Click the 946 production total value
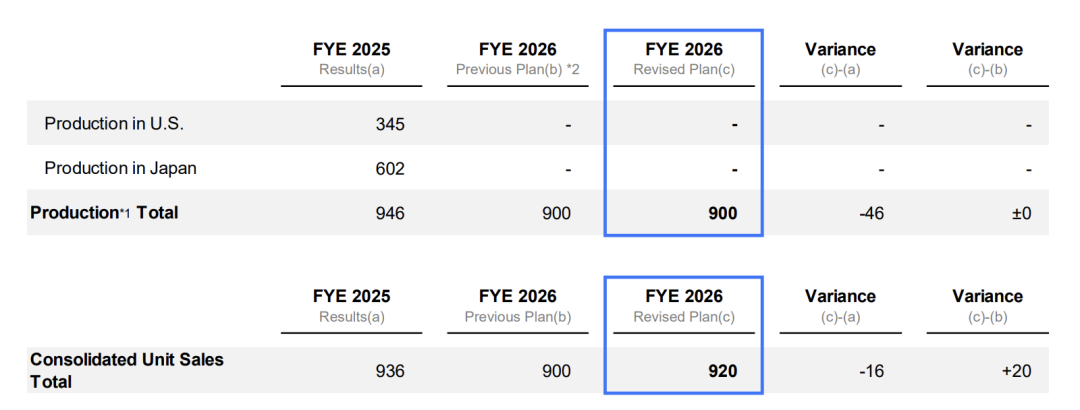 point(390,213)
